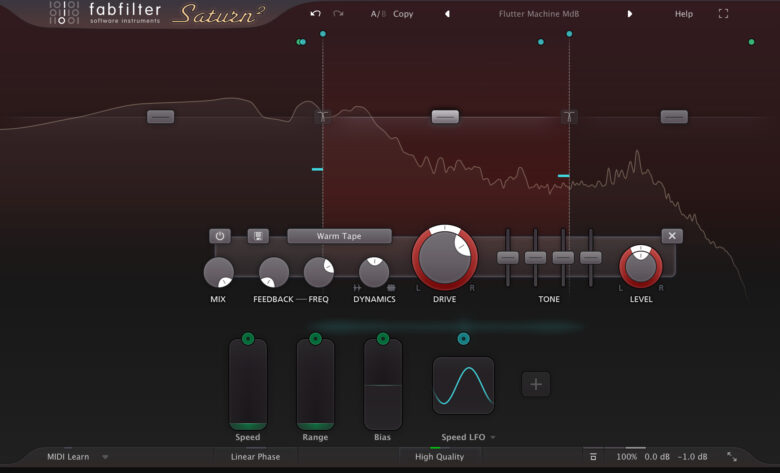The image size is (780, 473).
Task: Toggle the band power button
Action: pyautogui.click(x=220, y=236)
